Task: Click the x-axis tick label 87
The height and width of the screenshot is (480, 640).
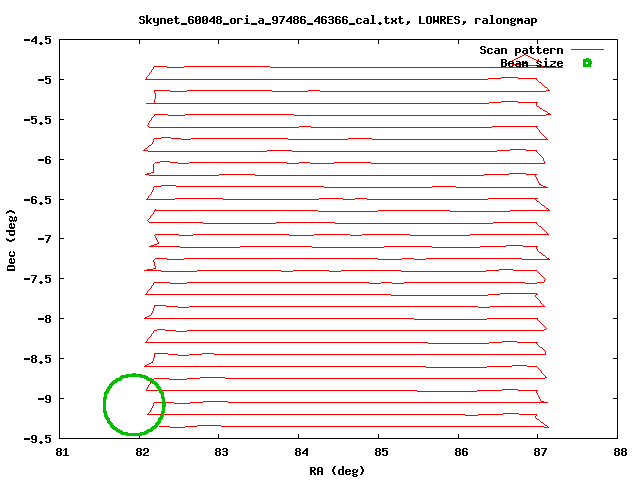Action: tap(540, 452)
